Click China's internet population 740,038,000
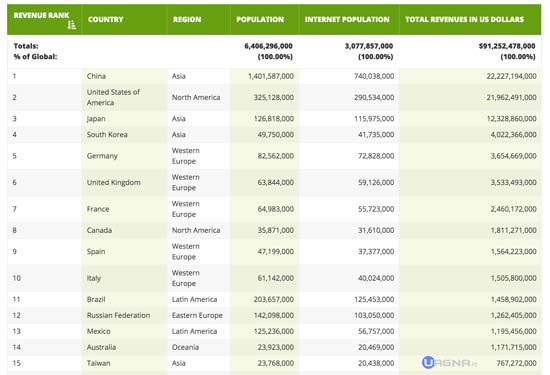This screenshot has height=375, width=550. 374,76
